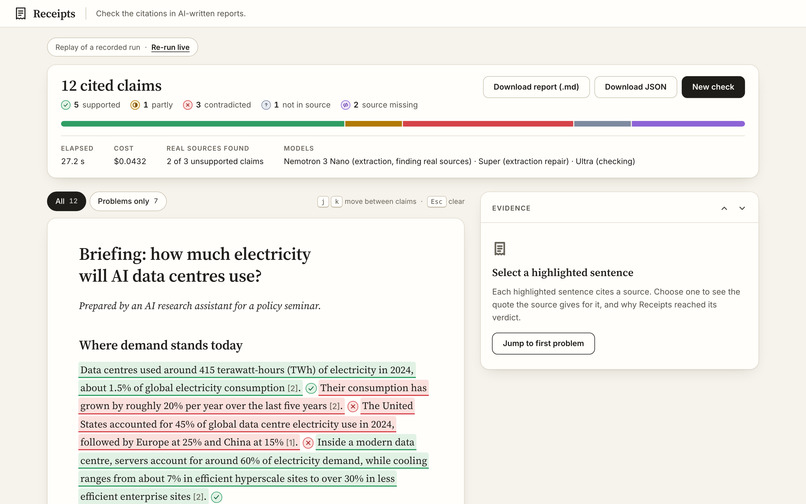Click the j keyboard hint key
Image resolution: width=806 pixels, height=504 pixels.
[x=323, y=202]
